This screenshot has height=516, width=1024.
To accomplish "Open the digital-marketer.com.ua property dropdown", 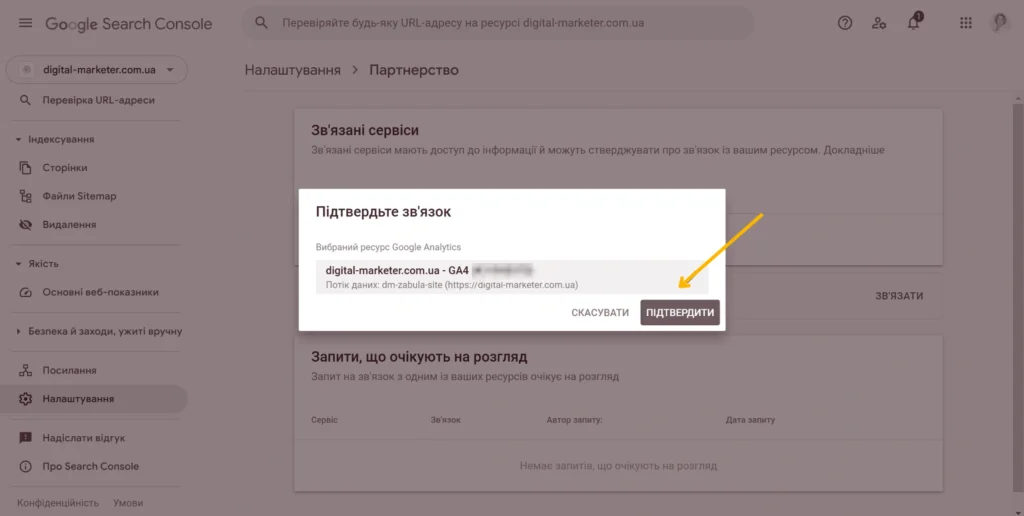I will pos(97,70).
